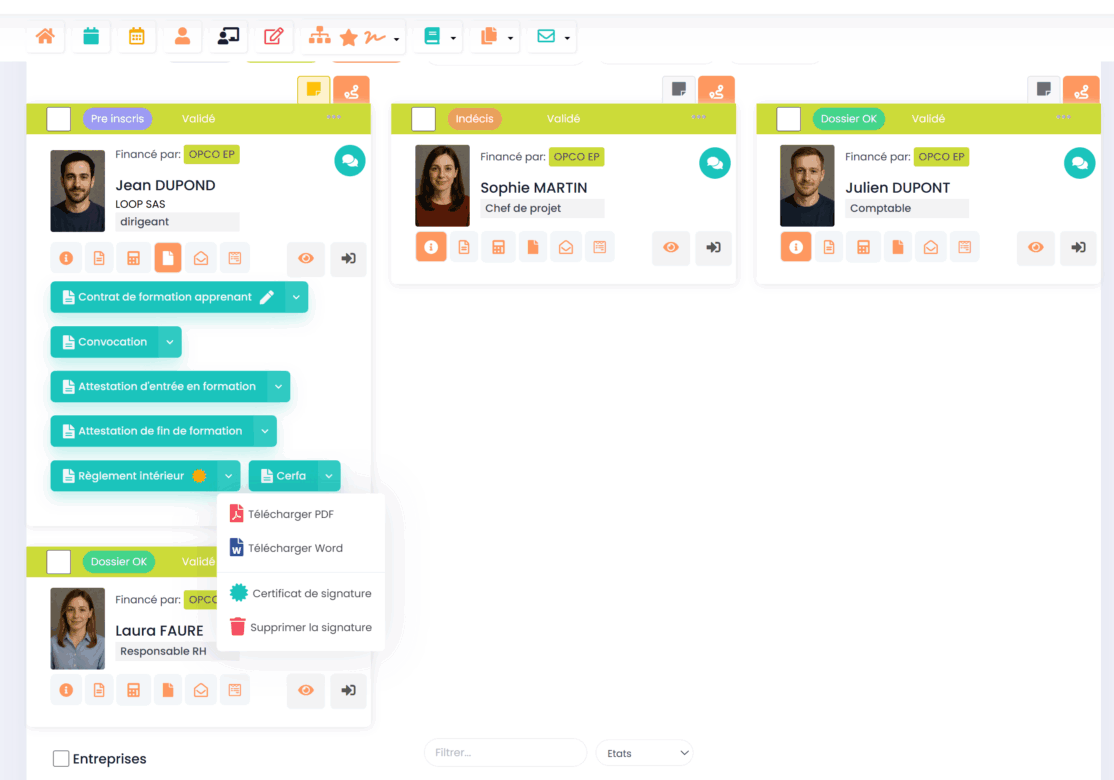Image resolution: width=1114 pixels, height=780 pixels.
Task: Enable the Entreprises checkbox
Action: coord(61,759)
